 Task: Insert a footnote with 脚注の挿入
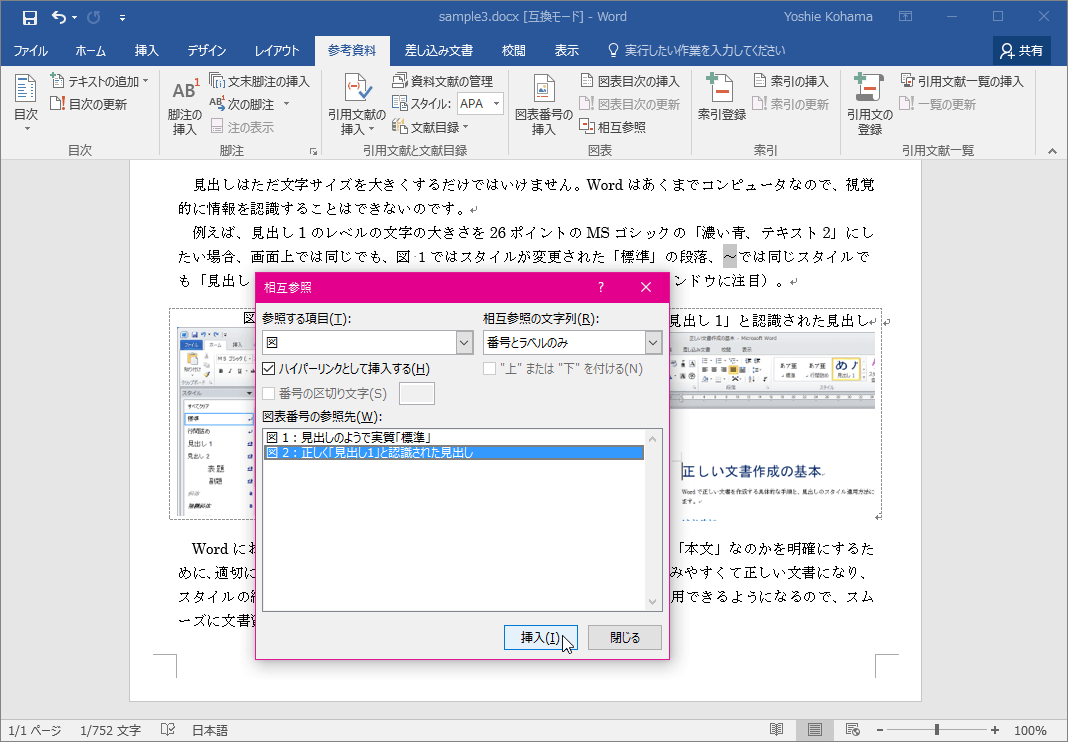click(x=185, y=106)
